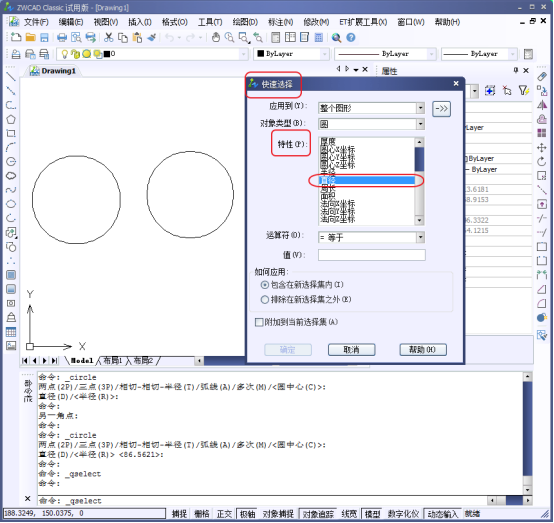This screenshot has width=554, height=523.
Task: Click the blue Help question icon
Action: tap(350, 37)
